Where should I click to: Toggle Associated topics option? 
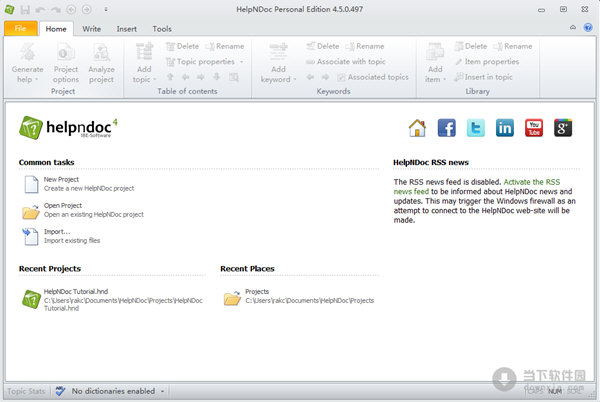(x=373, y=77)
